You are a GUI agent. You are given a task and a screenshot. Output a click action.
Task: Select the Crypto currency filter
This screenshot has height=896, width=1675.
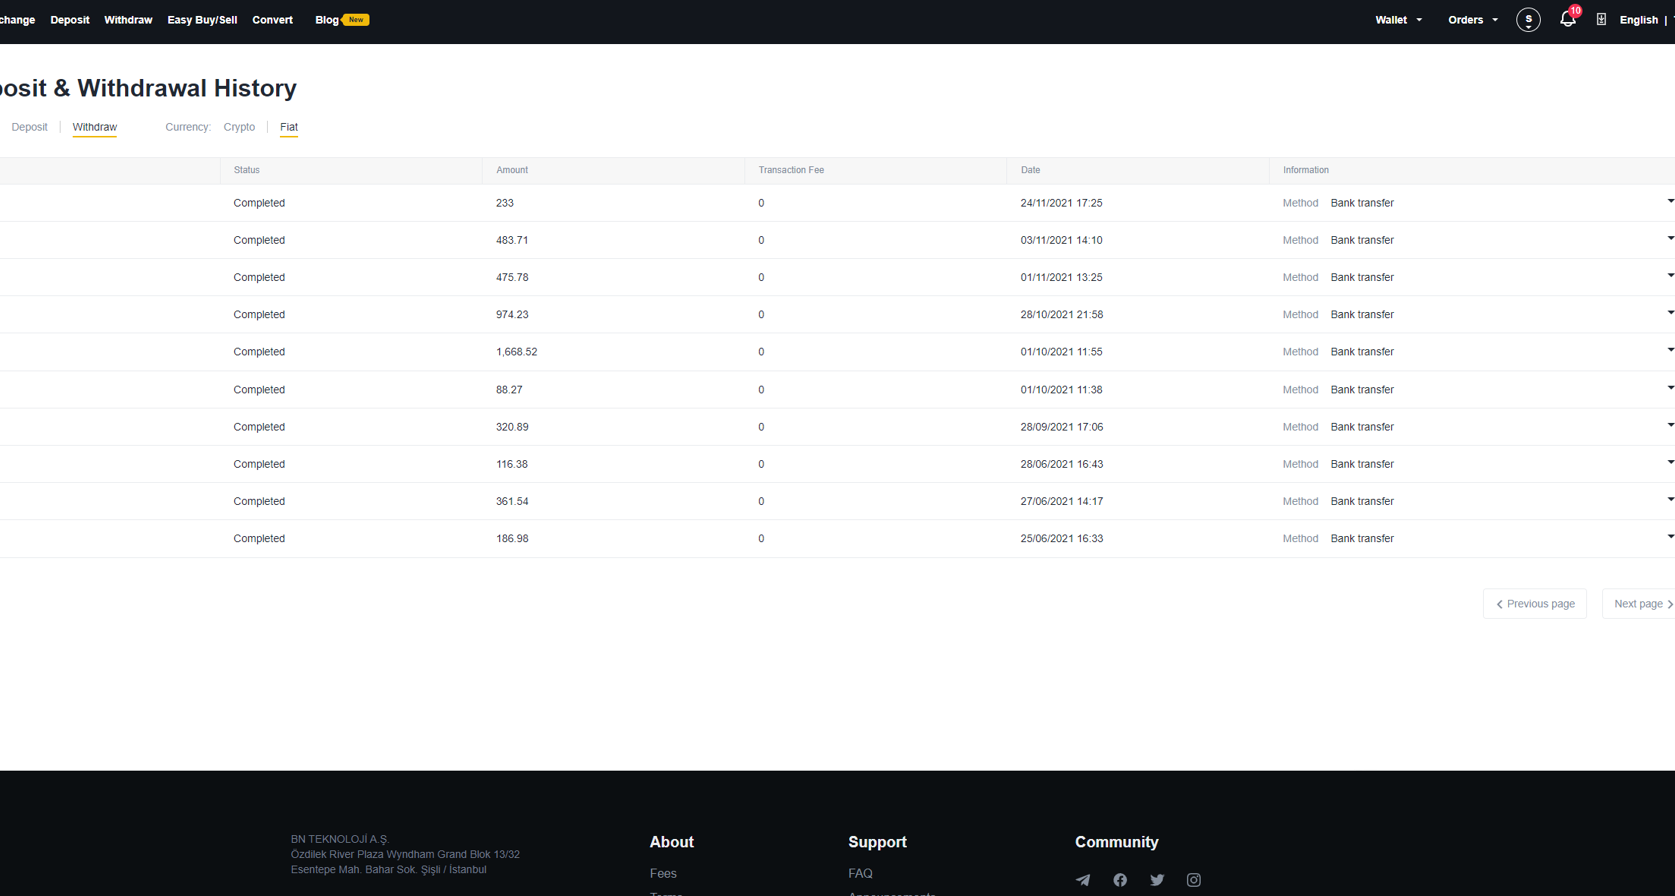coord(239,127)
